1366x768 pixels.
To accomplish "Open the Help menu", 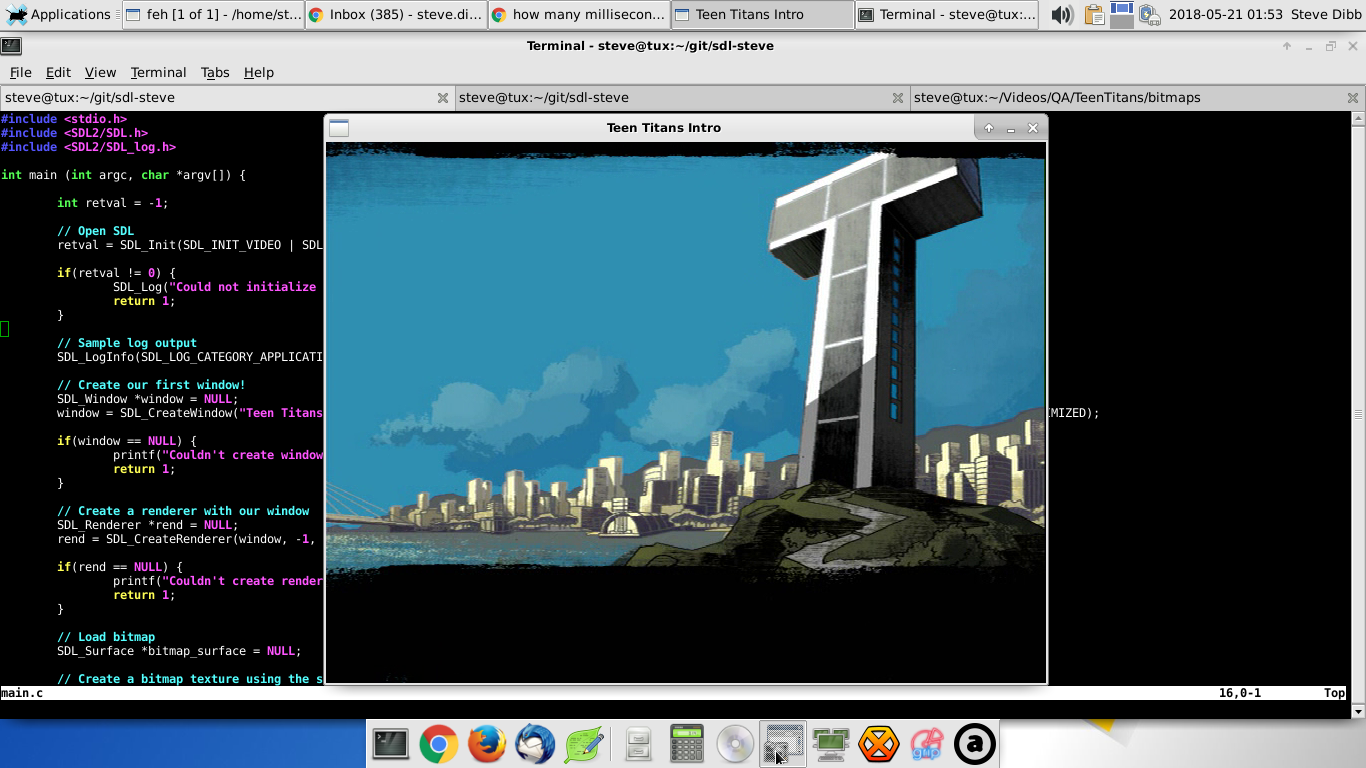I will 259,72.
